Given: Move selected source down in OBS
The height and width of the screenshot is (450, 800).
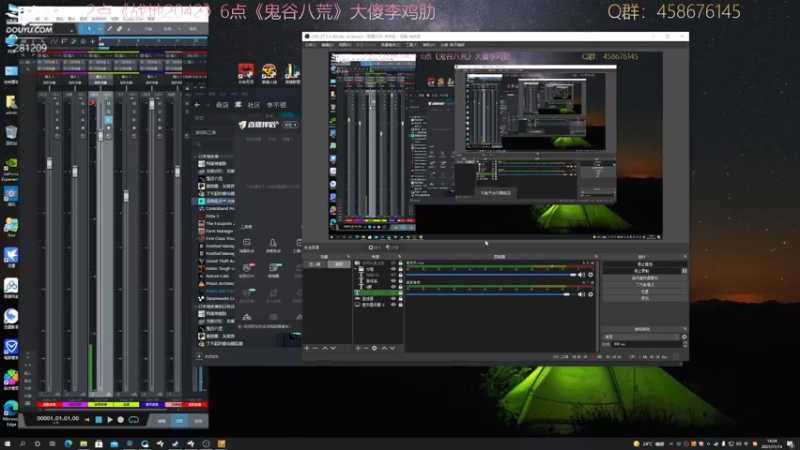Looking at the screenshot, I should (392, 348).
